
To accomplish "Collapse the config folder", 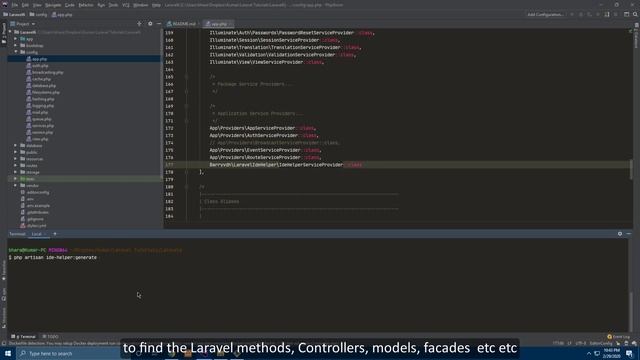I will [16, 52].
